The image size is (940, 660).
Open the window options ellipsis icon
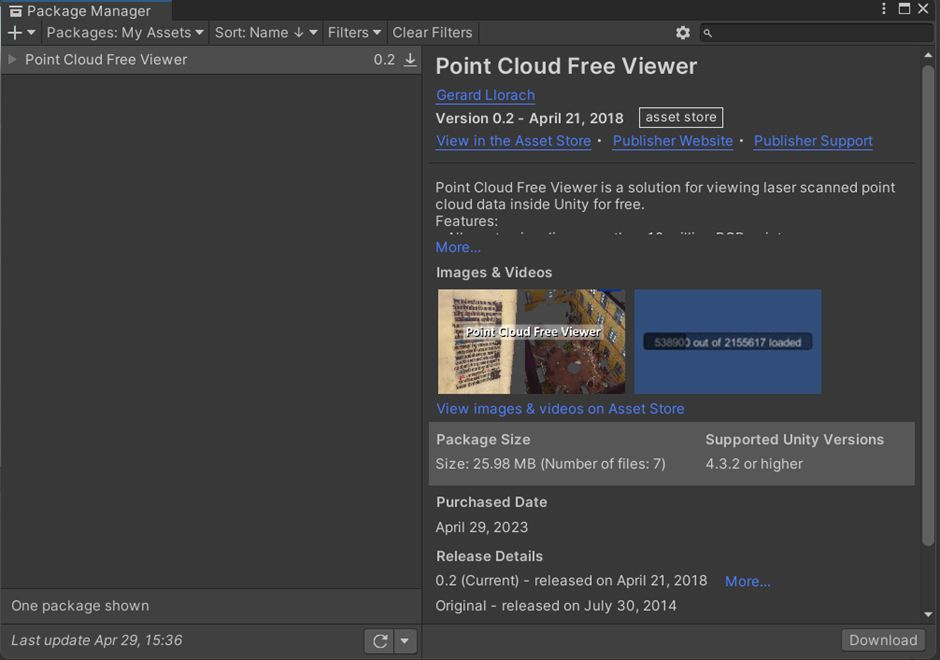tap(883, 8)
